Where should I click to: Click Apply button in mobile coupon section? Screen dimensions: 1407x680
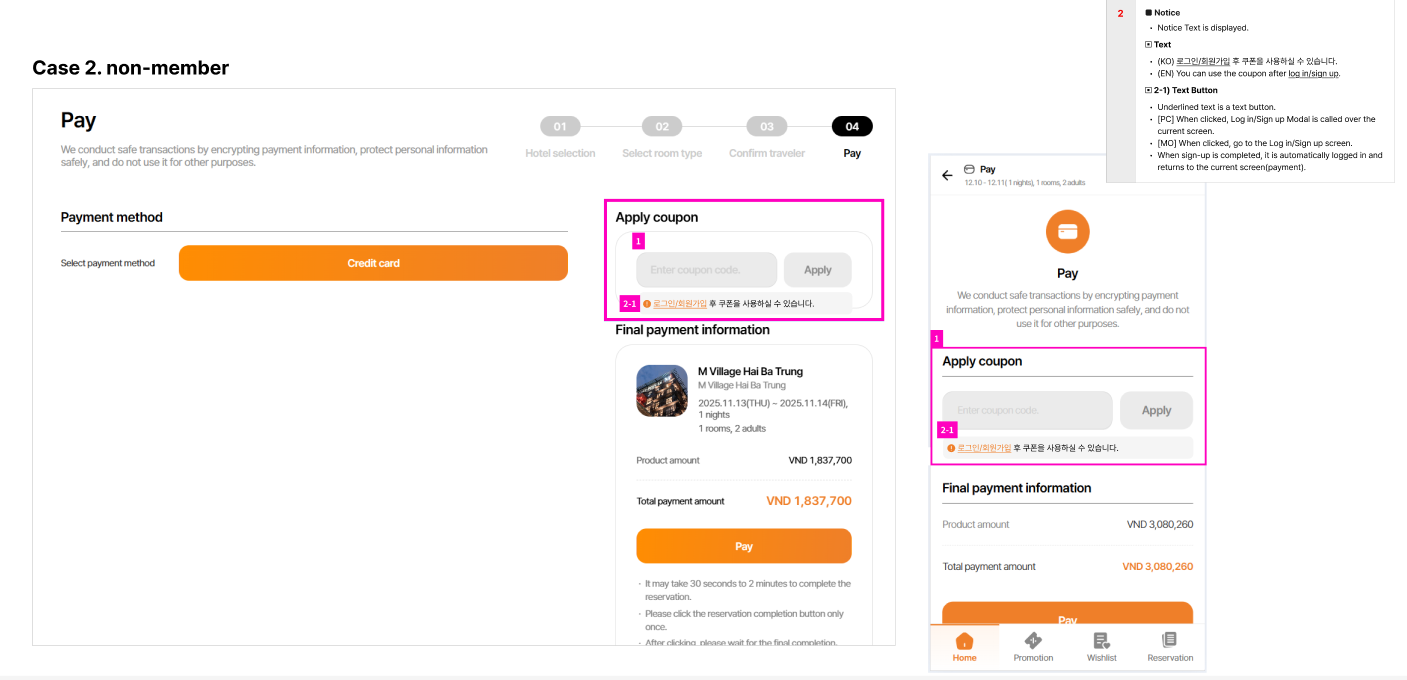(x=1156, y=410)
